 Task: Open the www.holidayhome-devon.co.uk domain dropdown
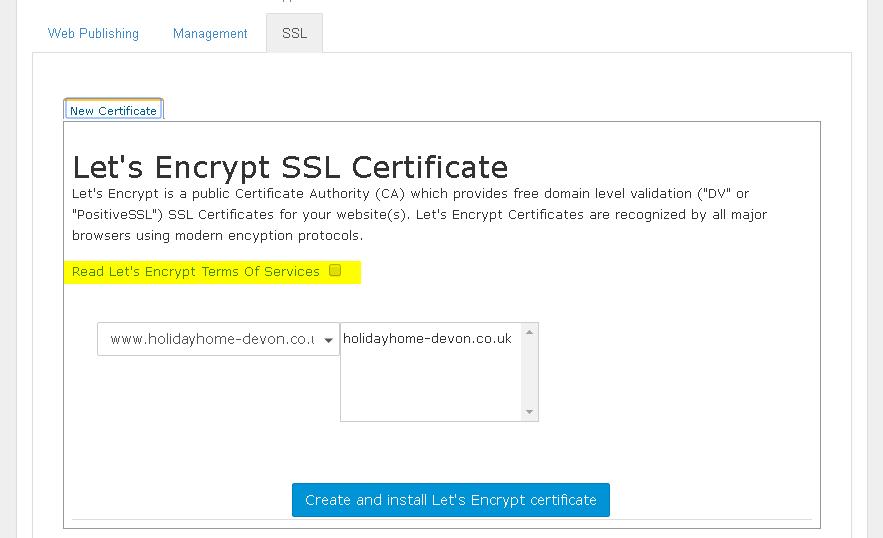(x=210, y=339)
